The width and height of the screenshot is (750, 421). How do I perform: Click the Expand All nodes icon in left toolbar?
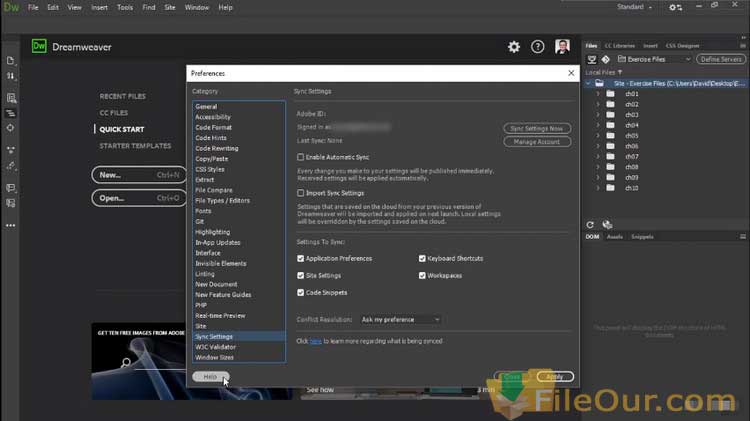click(x=11, y=150)
